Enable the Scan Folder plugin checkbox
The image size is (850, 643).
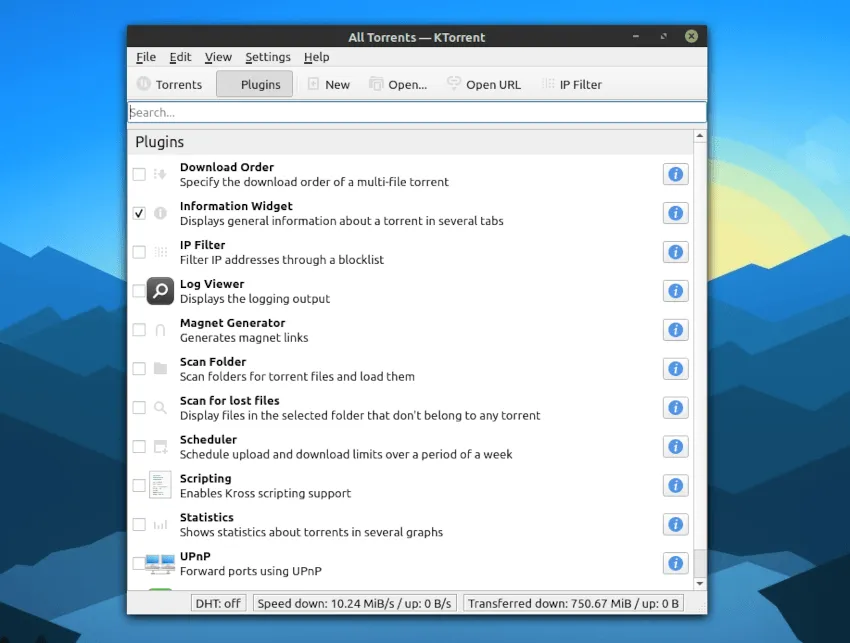(x=139, y=369)
